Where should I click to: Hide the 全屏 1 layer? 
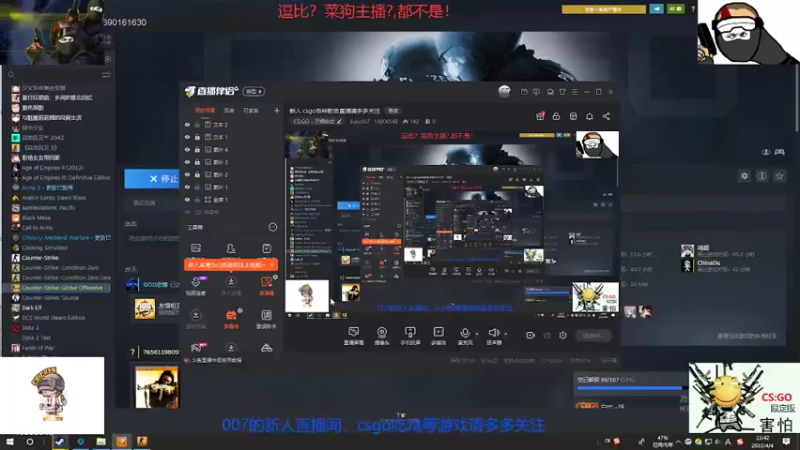[187, 199]
